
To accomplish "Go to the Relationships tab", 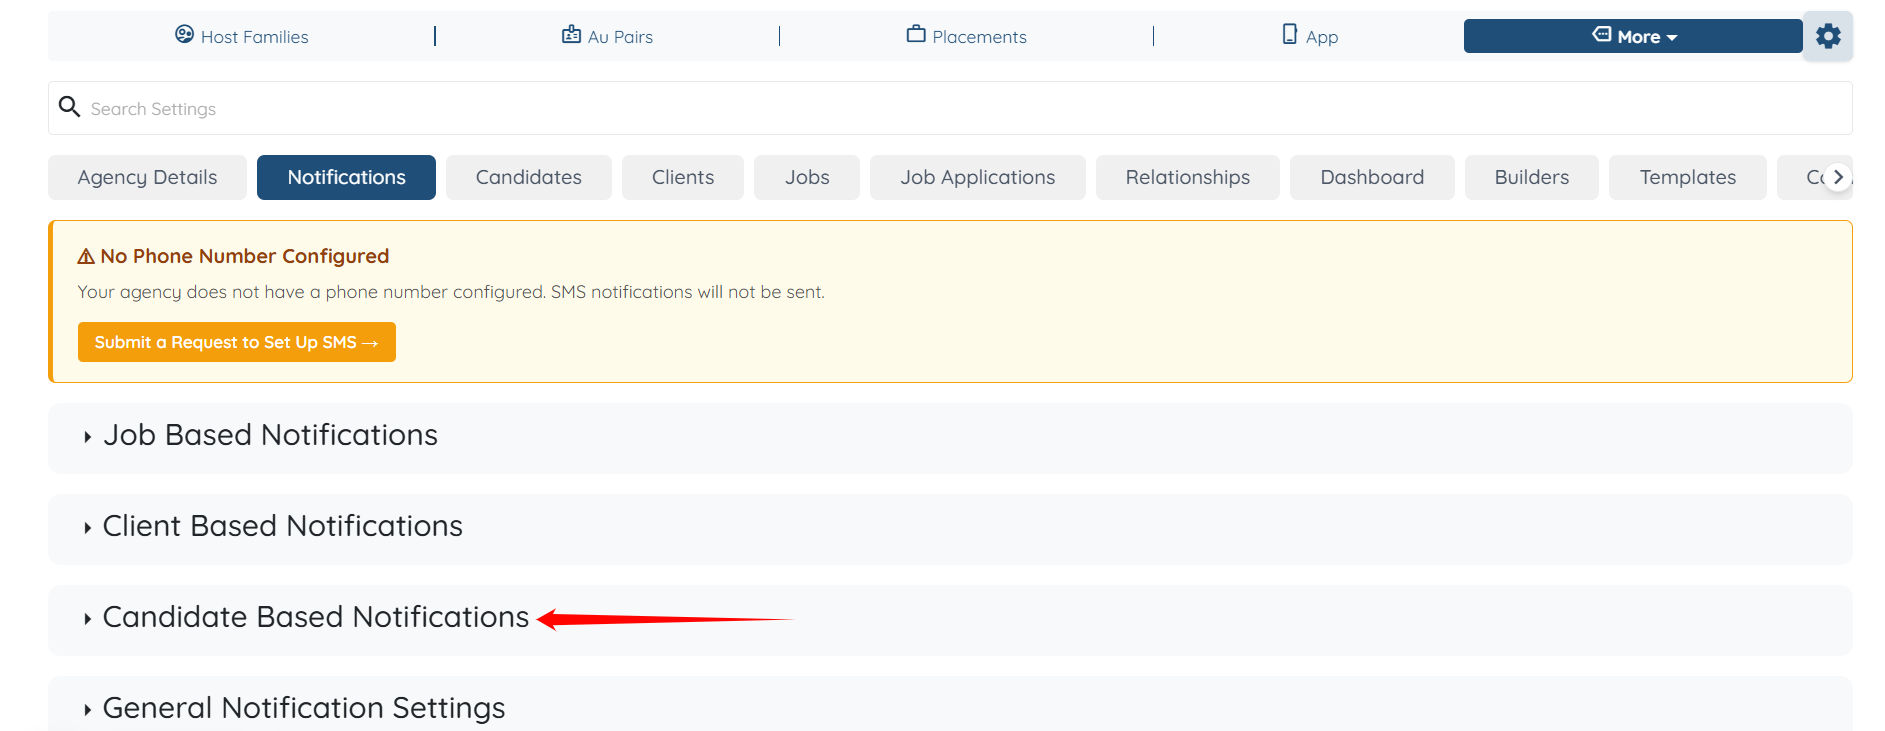I will 1188,177.
